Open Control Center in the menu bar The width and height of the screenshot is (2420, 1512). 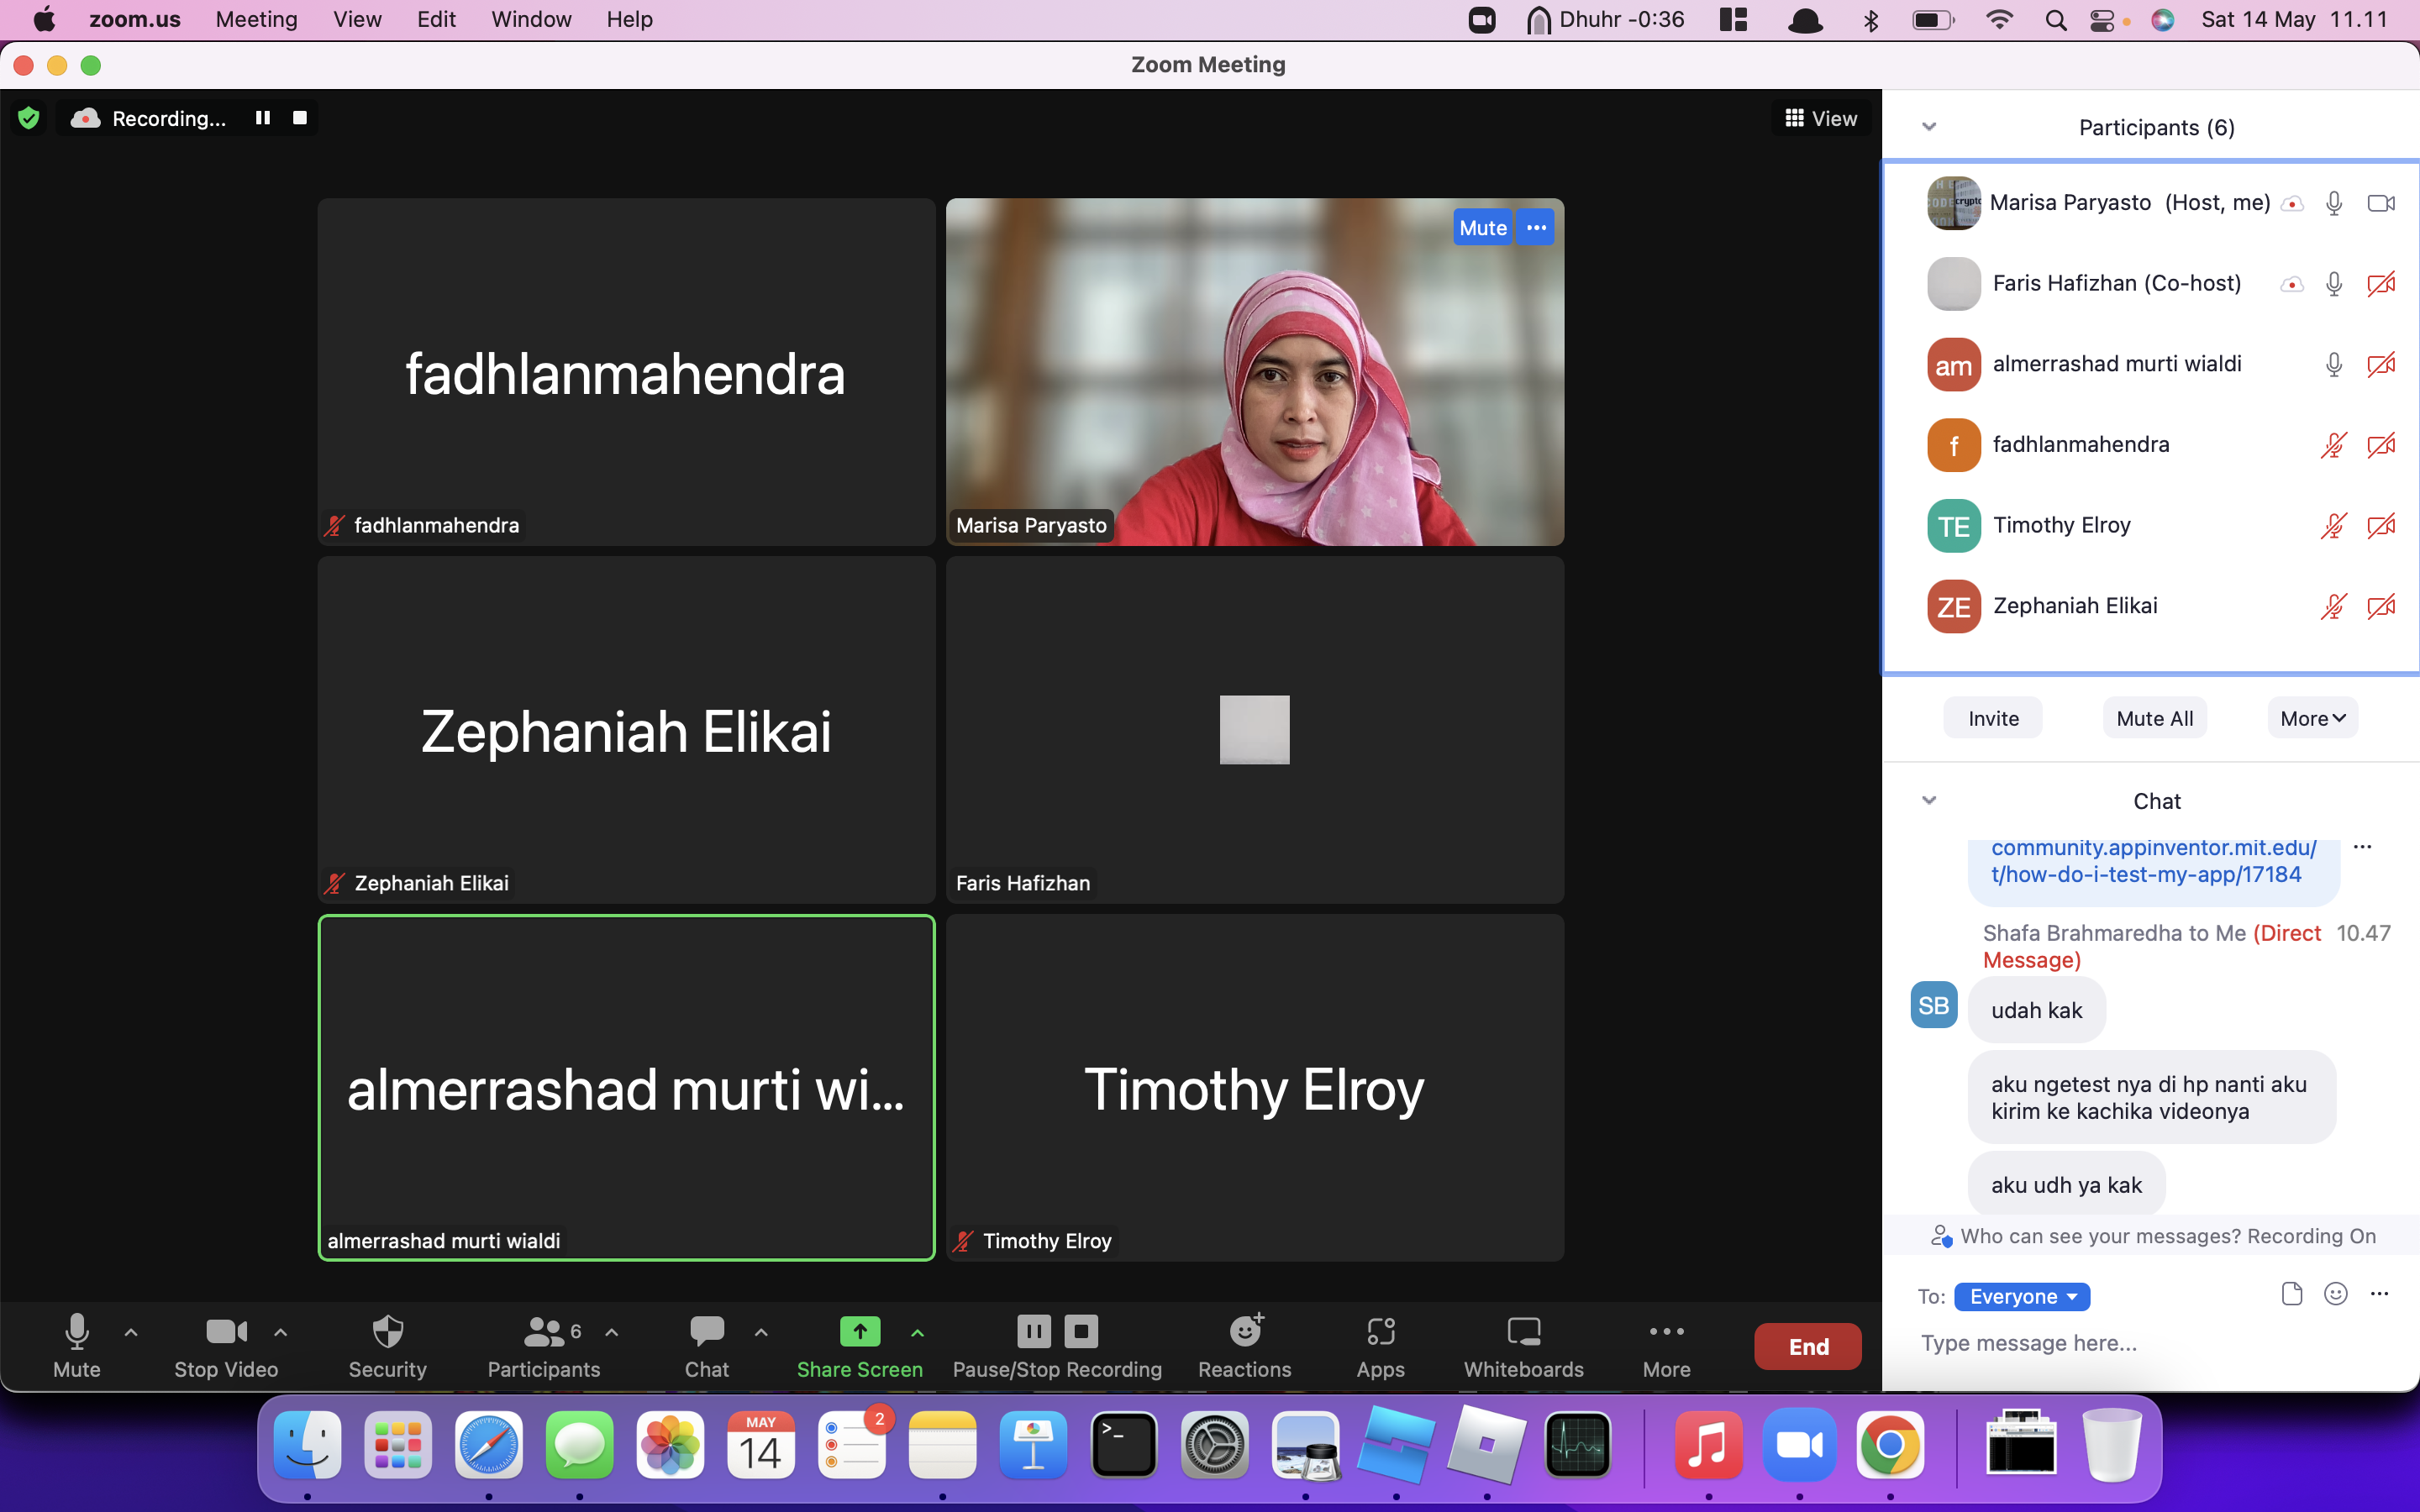click(2102, 19)
